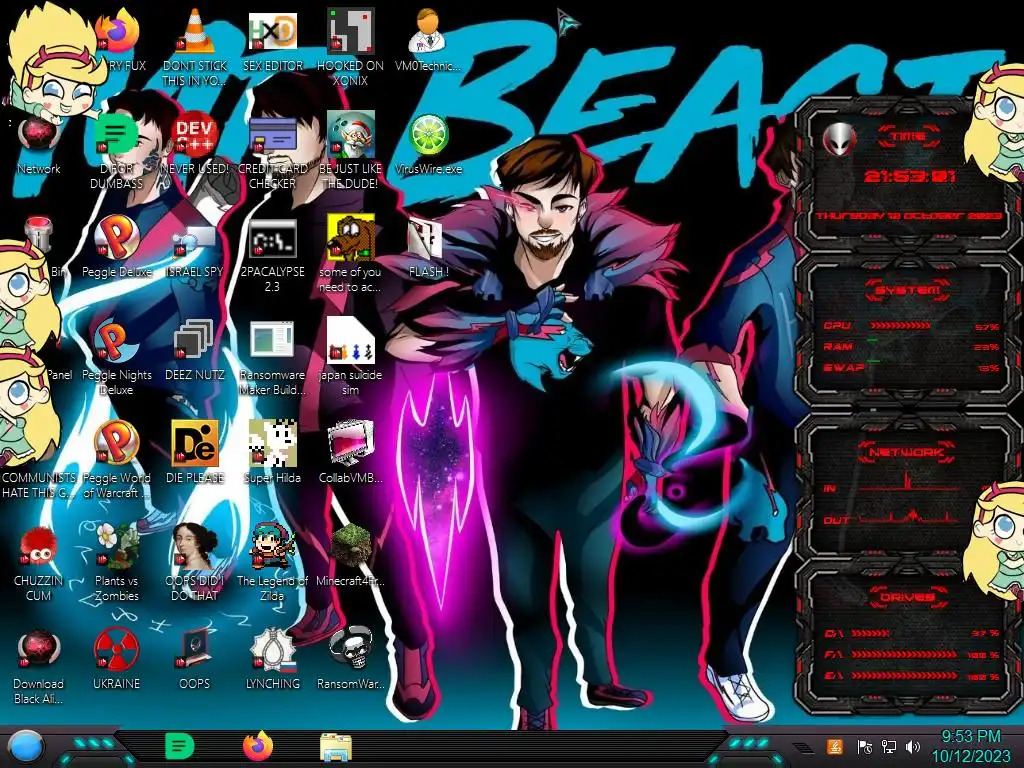This screenshot has height=768, width=1024.
Task: Open Action Center flag tray icon
Action: 864,746
